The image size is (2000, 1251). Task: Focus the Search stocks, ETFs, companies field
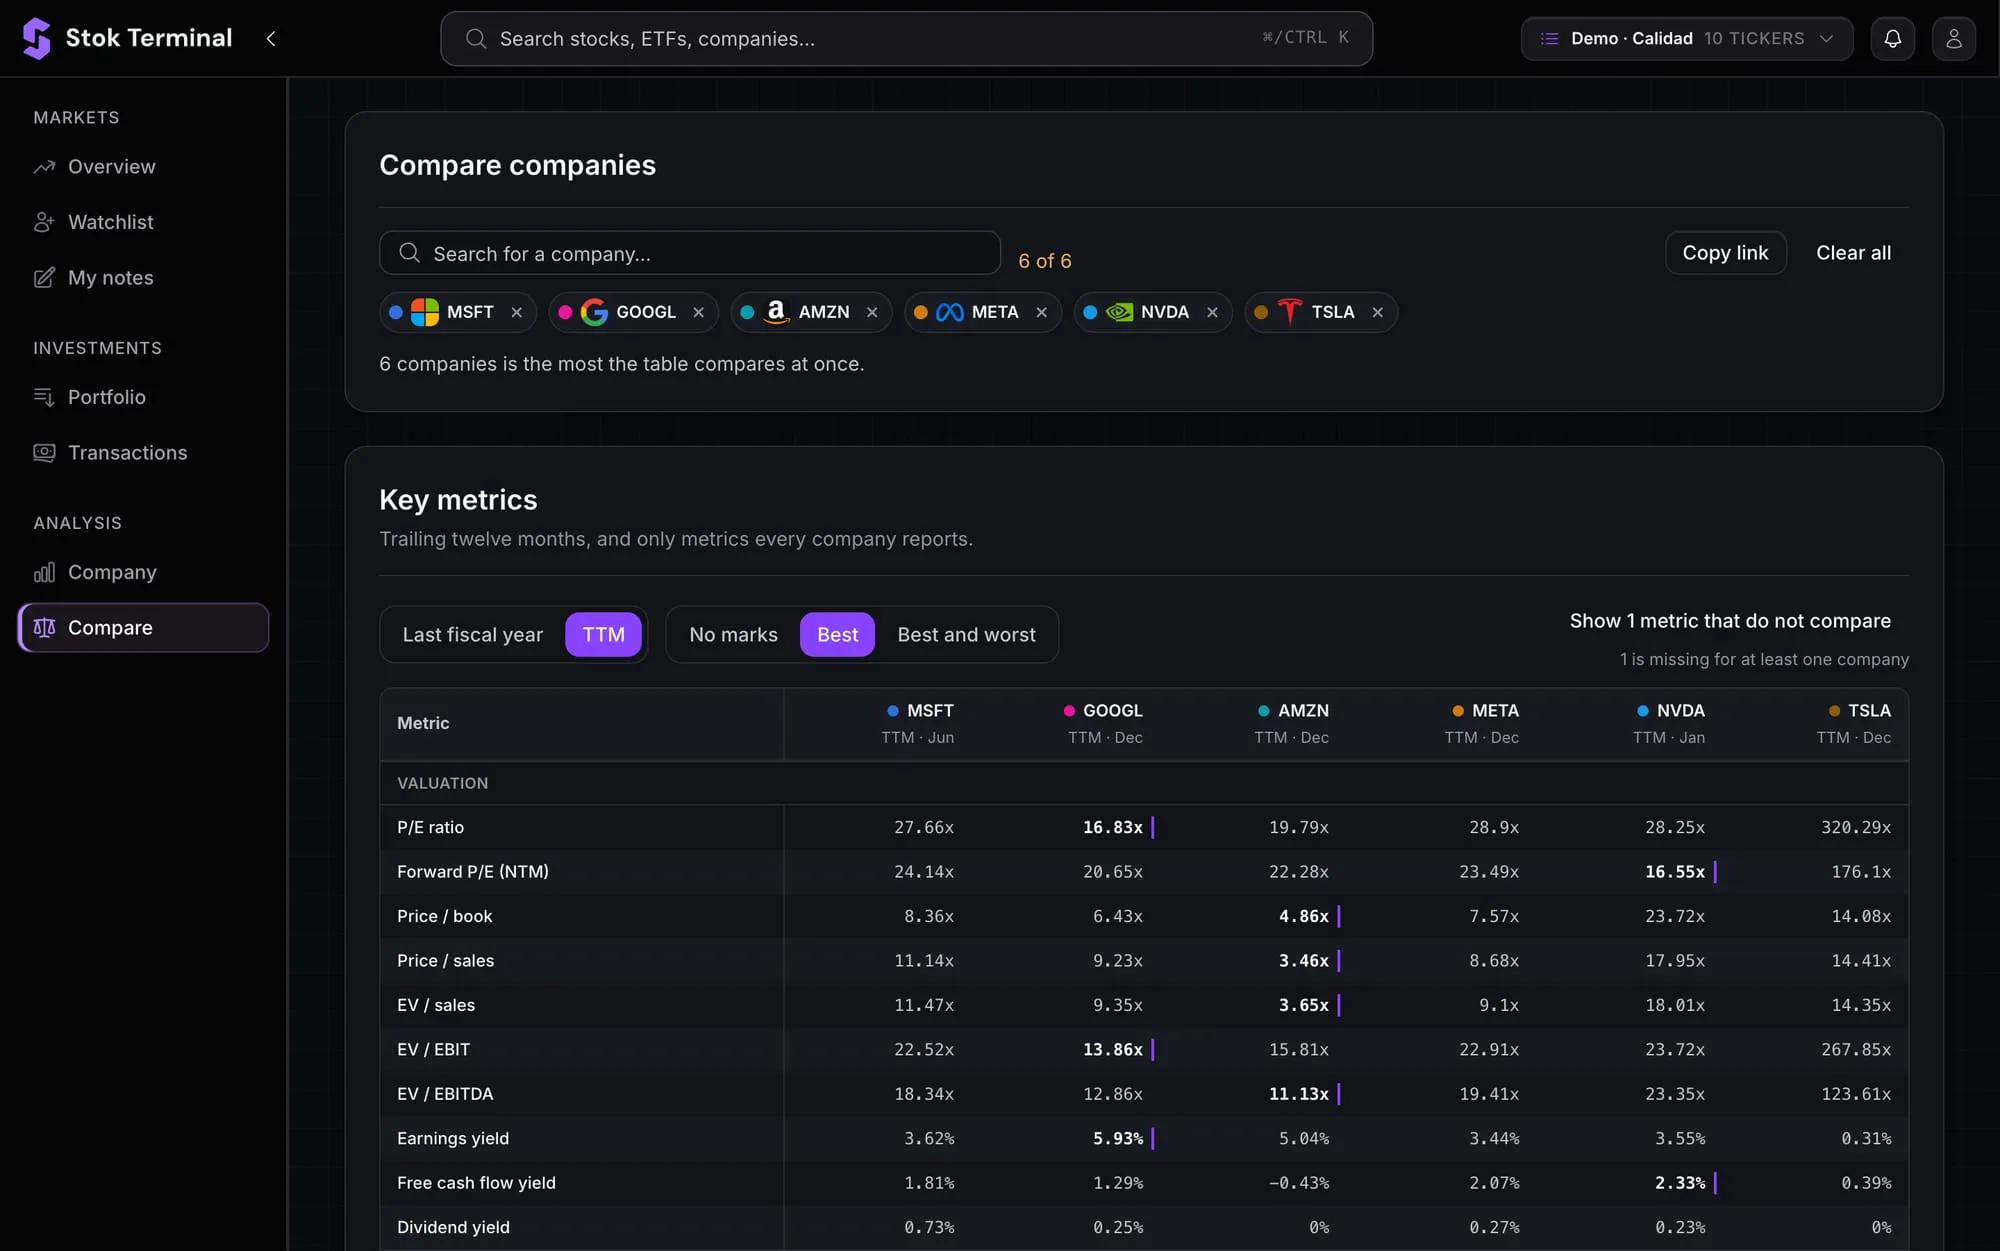906,39
